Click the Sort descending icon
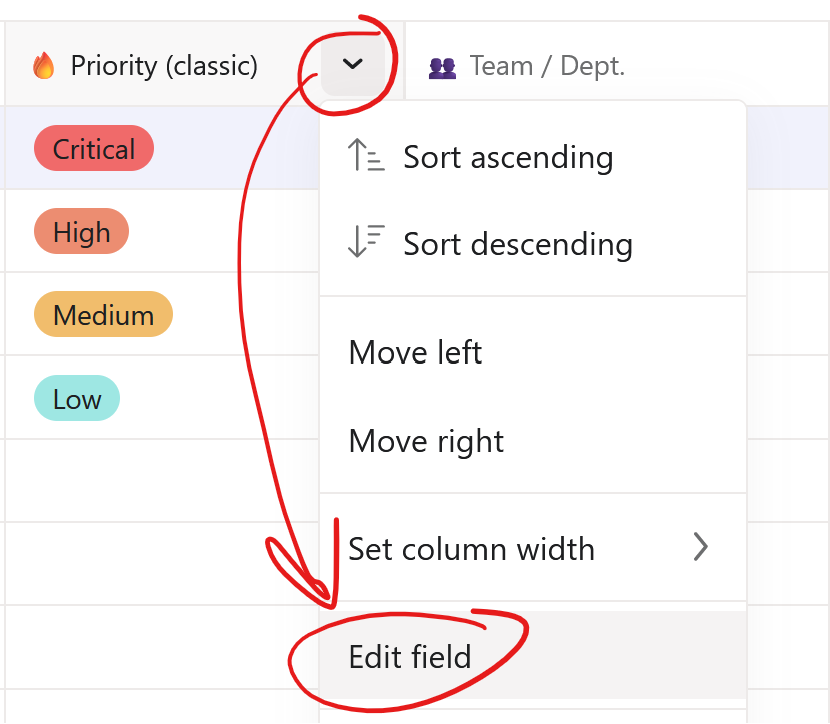Image resolution: width=830 pixels, height=724 pixels. pos(366,243)
